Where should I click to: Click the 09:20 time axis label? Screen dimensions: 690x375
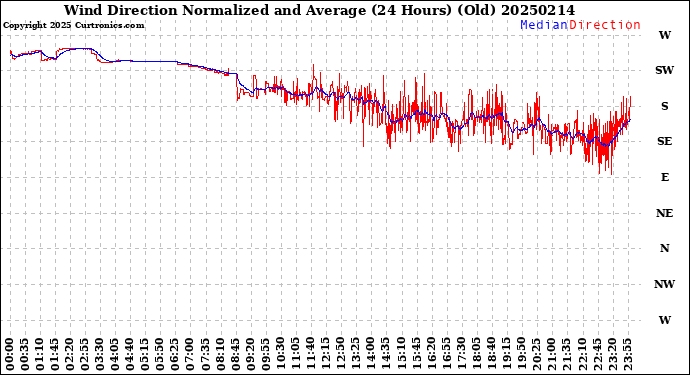click(x=250, y=355)
